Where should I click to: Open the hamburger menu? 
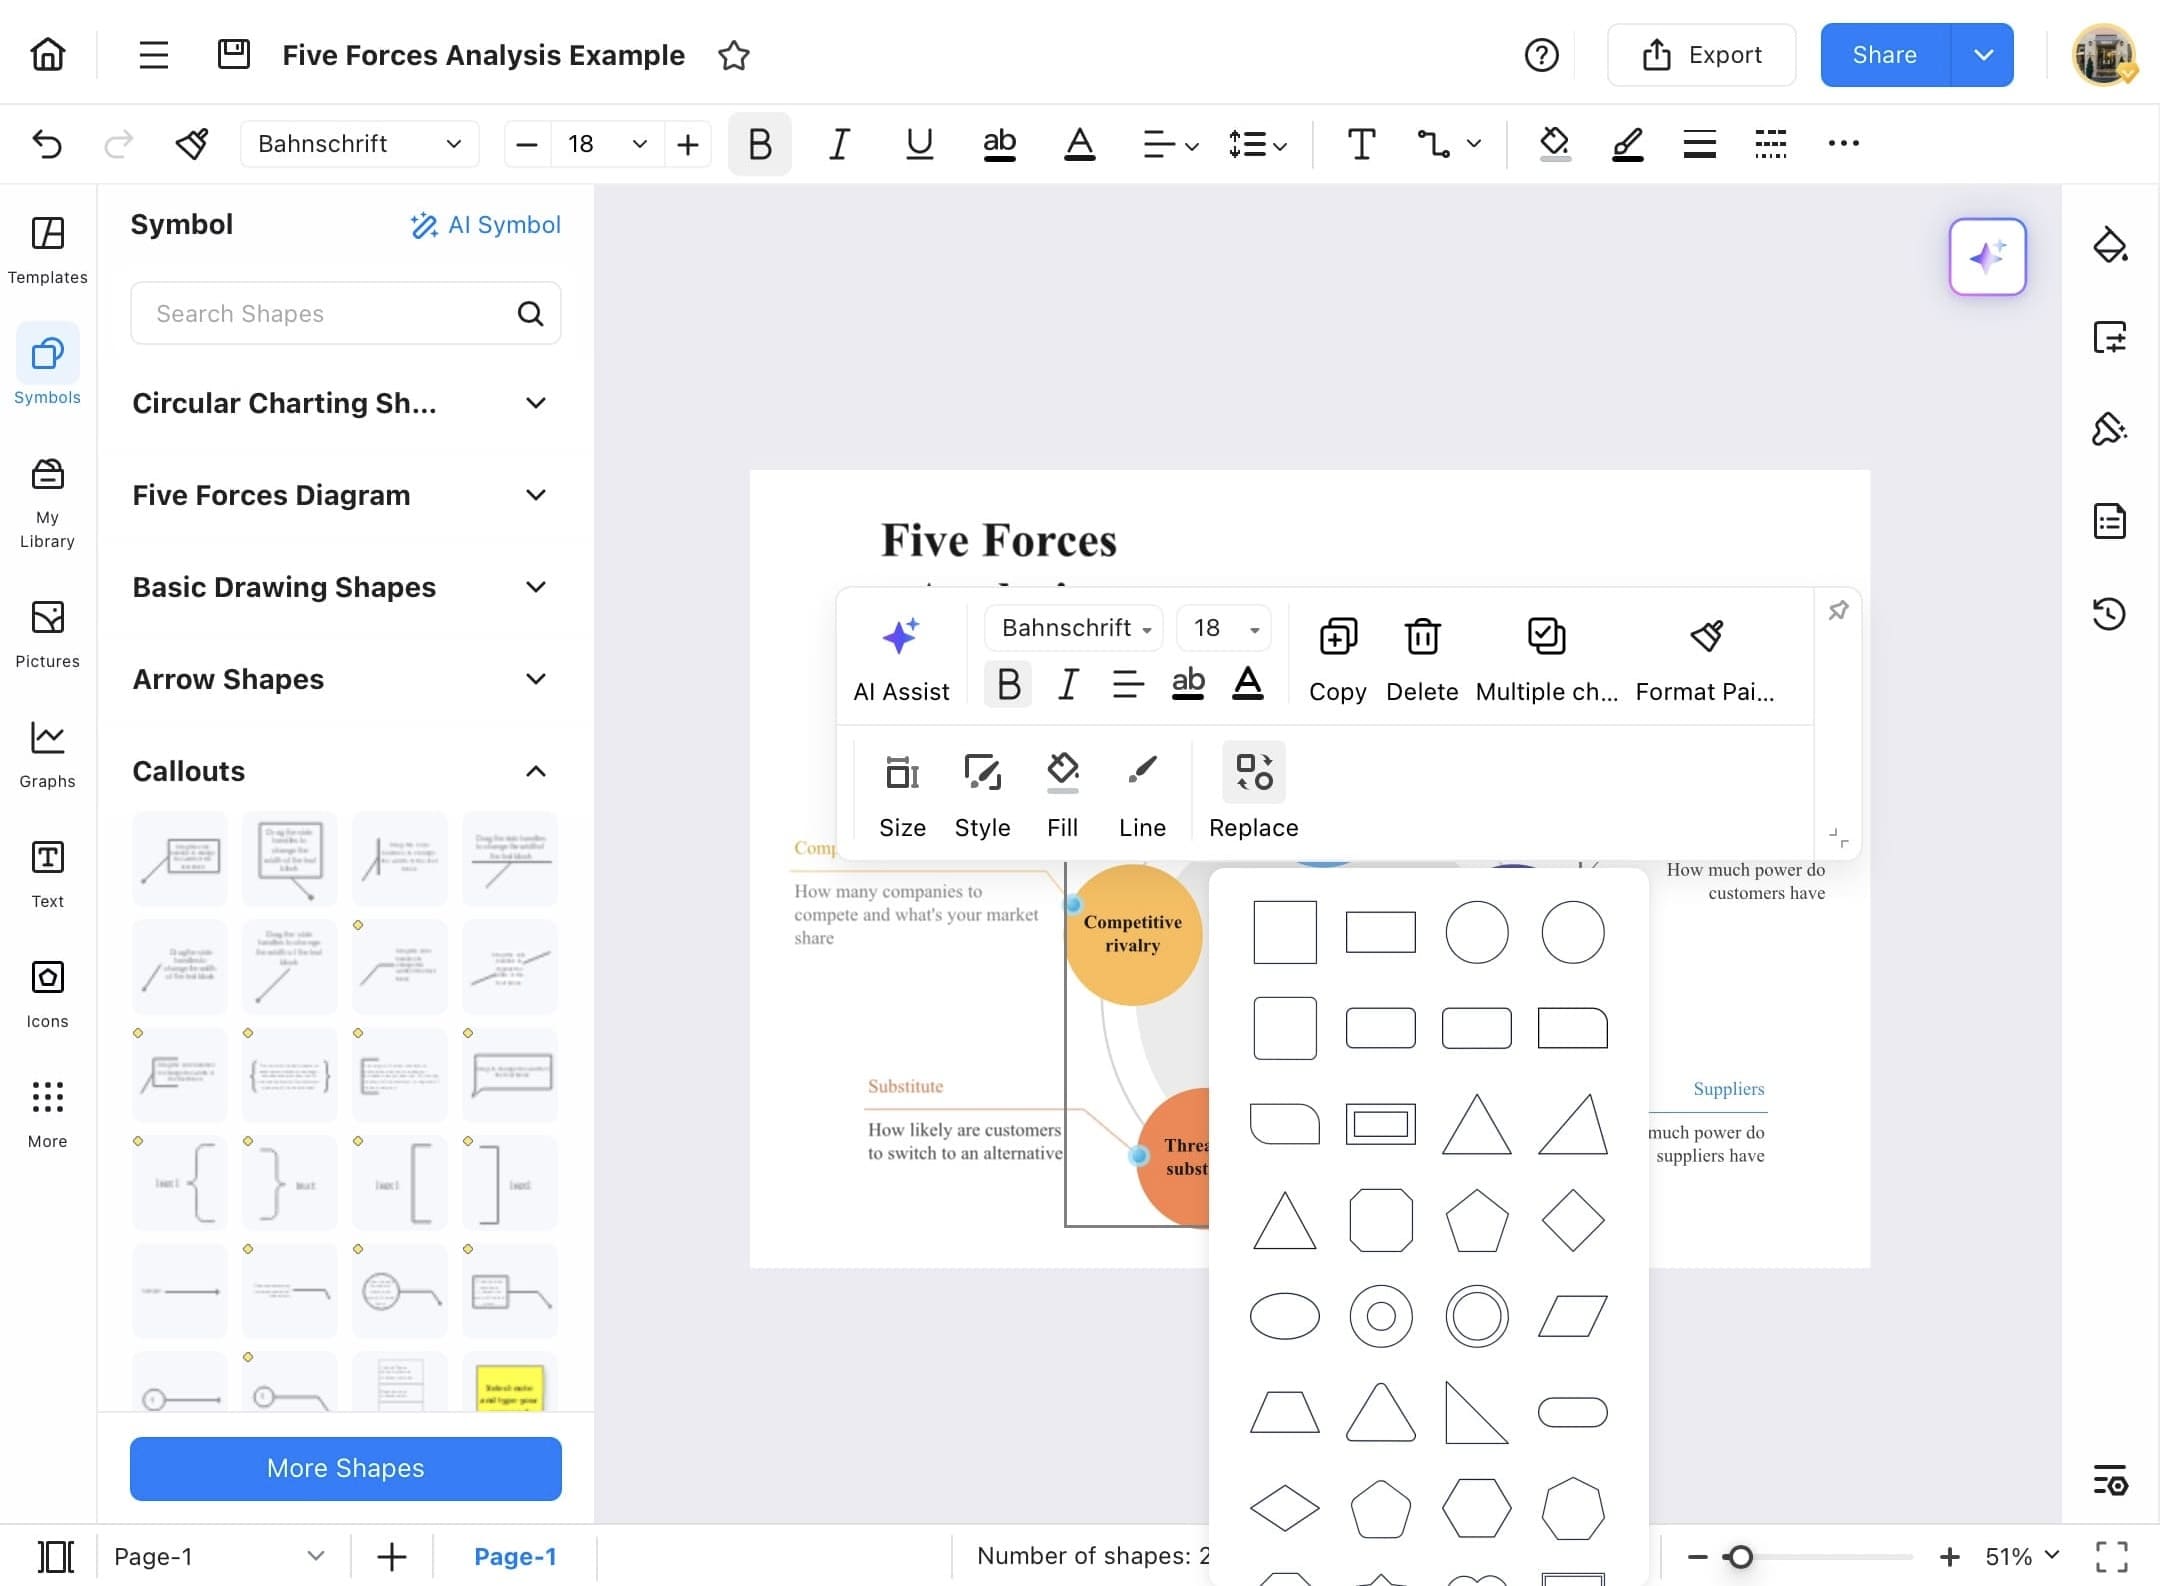tap(153, 55)
